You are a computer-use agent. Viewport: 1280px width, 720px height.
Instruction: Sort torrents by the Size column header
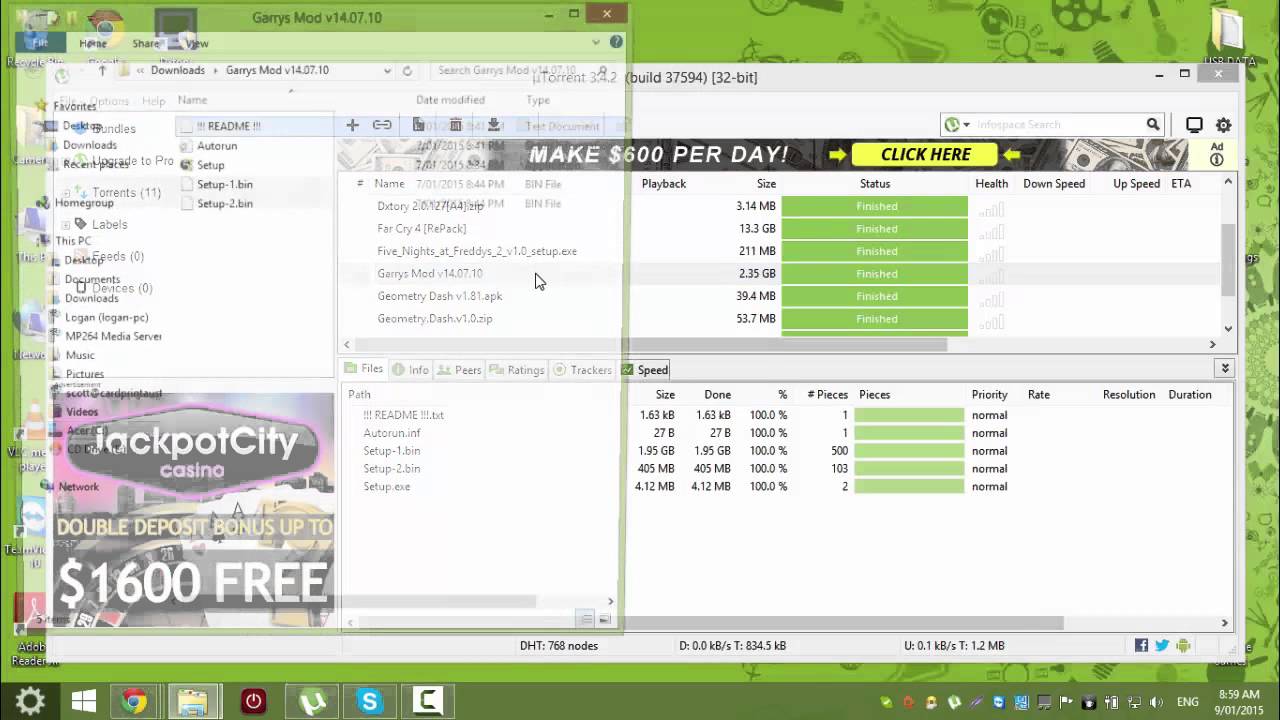tap(766, 184)
